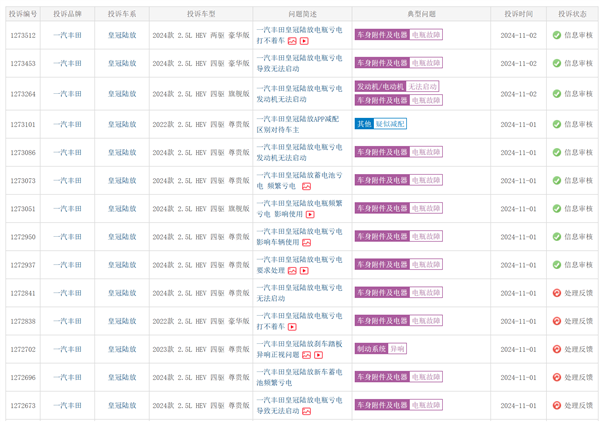
Task: Open image attachment icon in complaint 1273512
Action: [x=292, y=41]
